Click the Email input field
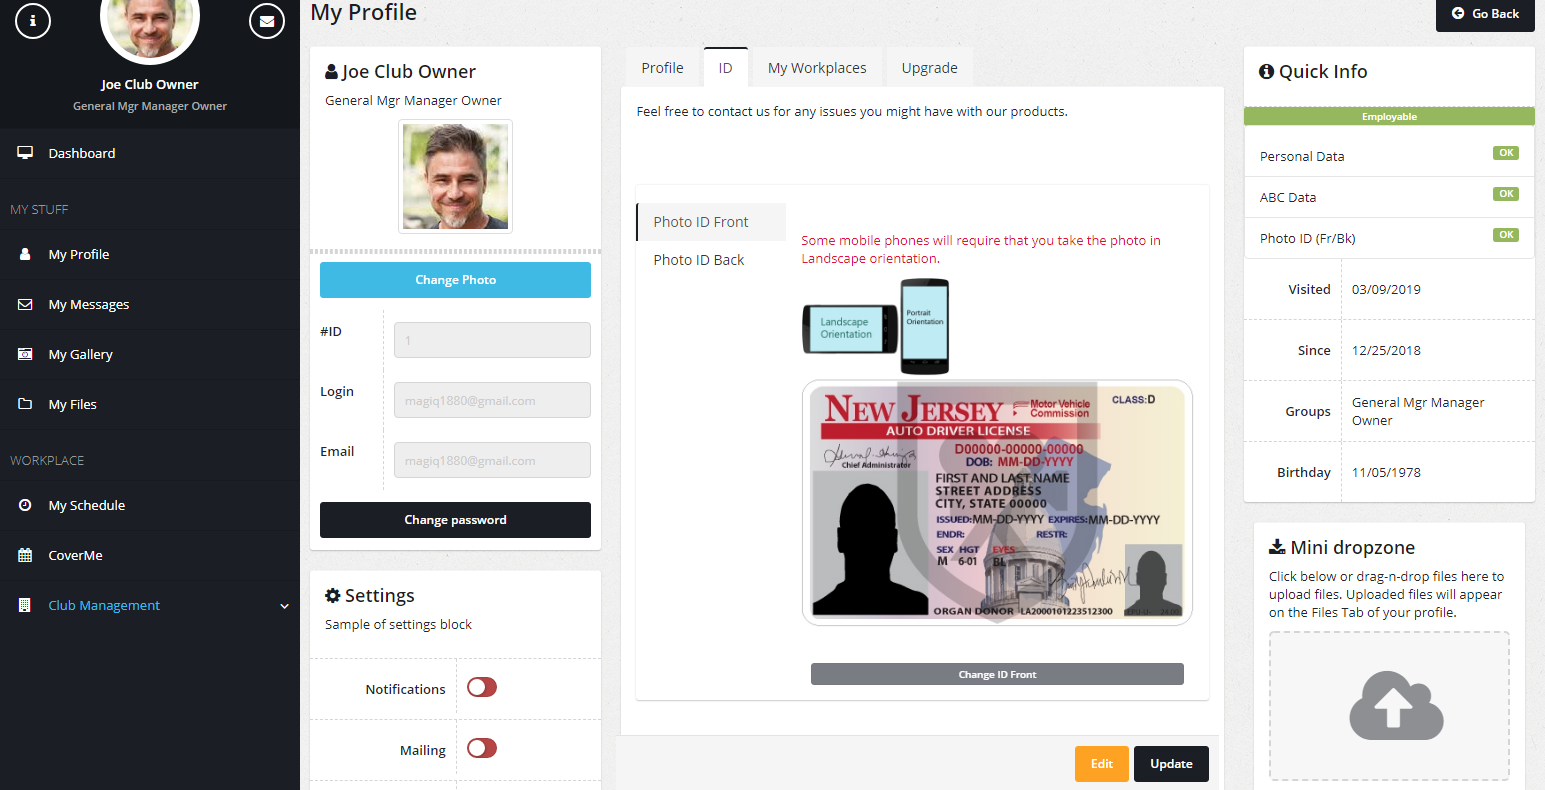Viewport: 1545px width, 790px height. (x=492, y=460)
